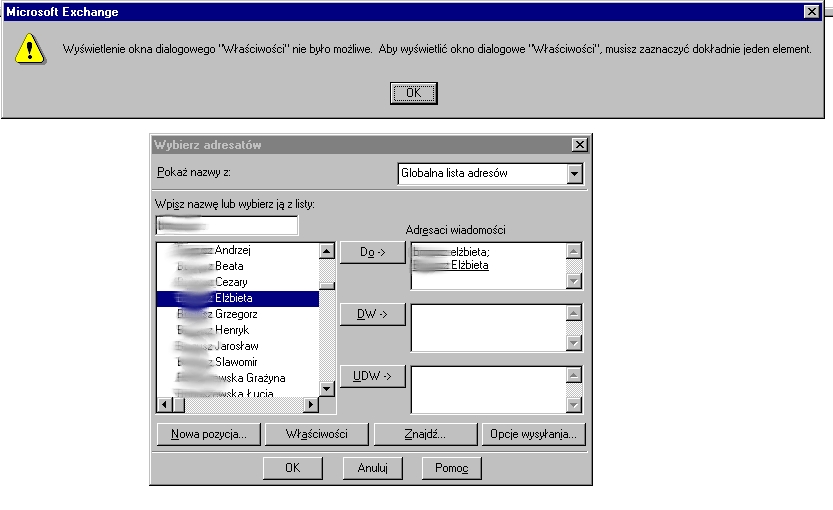Click the DW box scroll up arrow
This screenshot has height=510, width=833.
point(574,313)
